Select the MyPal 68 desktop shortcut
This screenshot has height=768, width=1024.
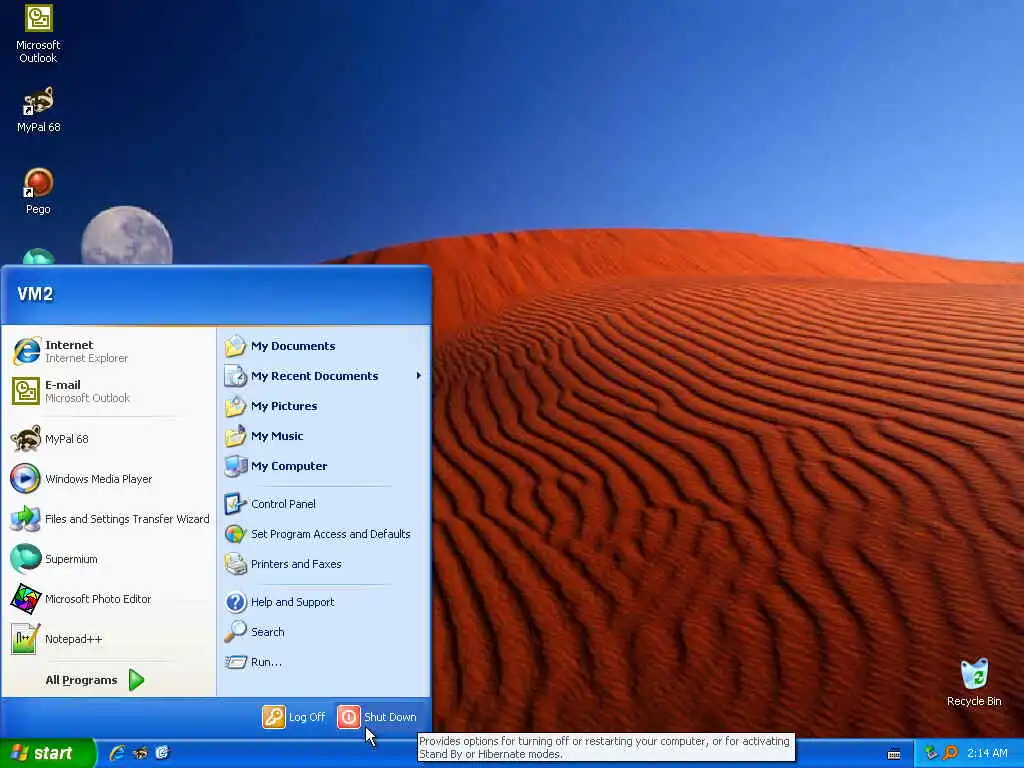pyautogui.click(x=39, y=109)
